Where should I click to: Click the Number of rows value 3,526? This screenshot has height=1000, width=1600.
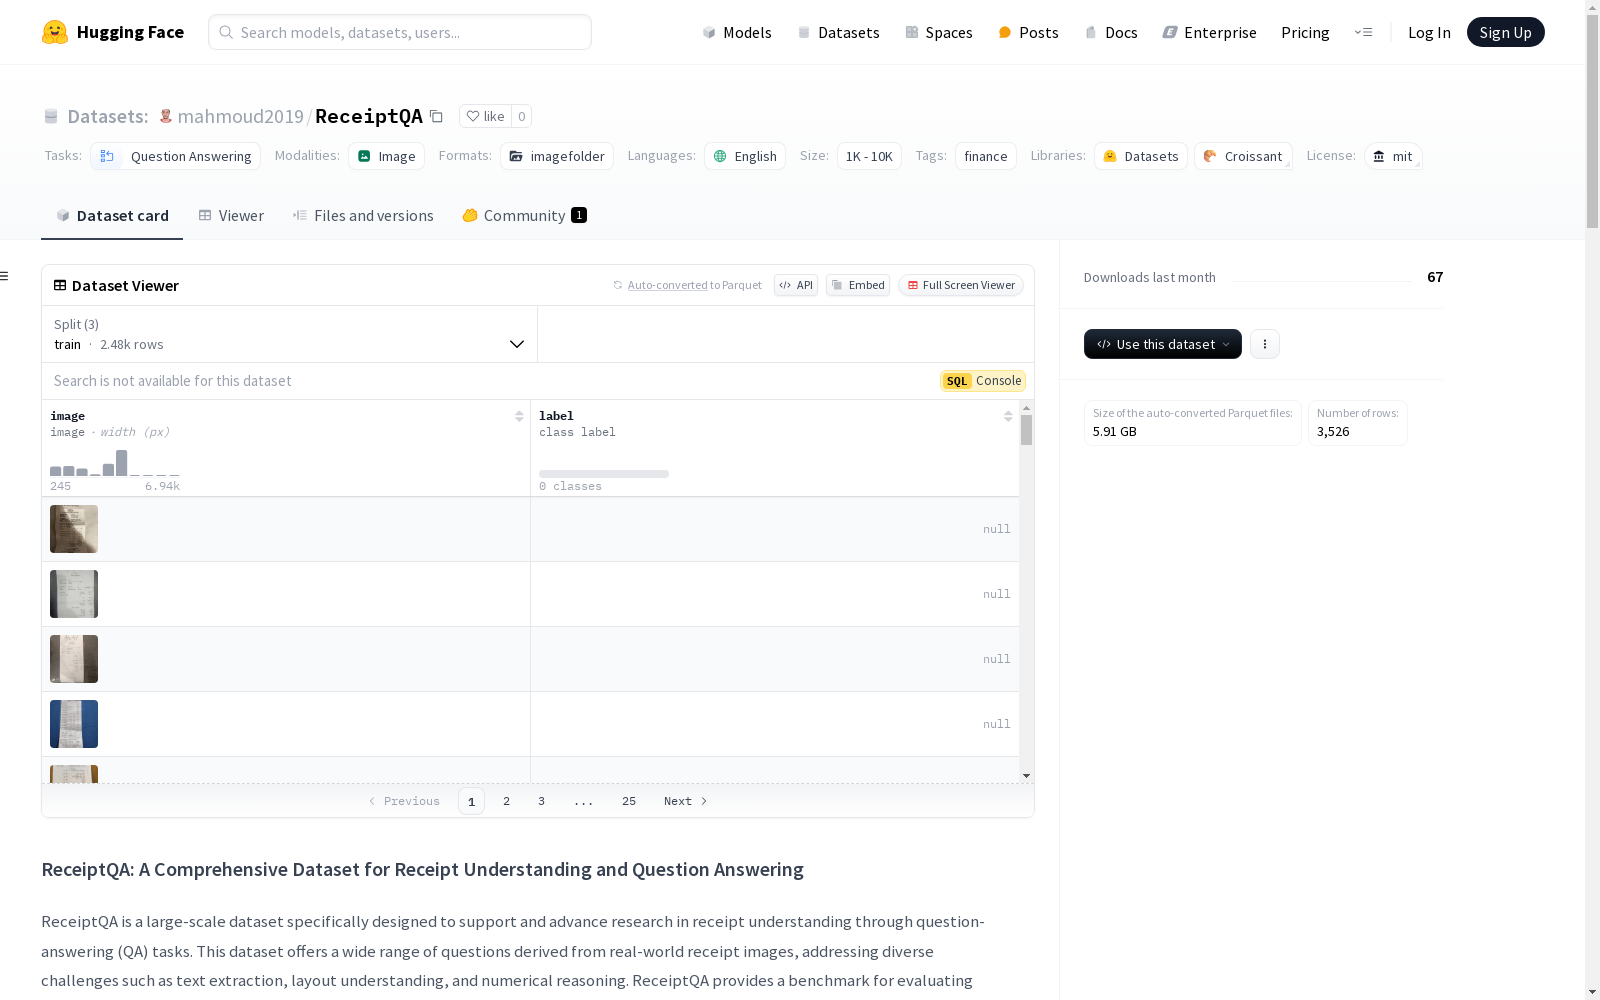coord(1333,432)
